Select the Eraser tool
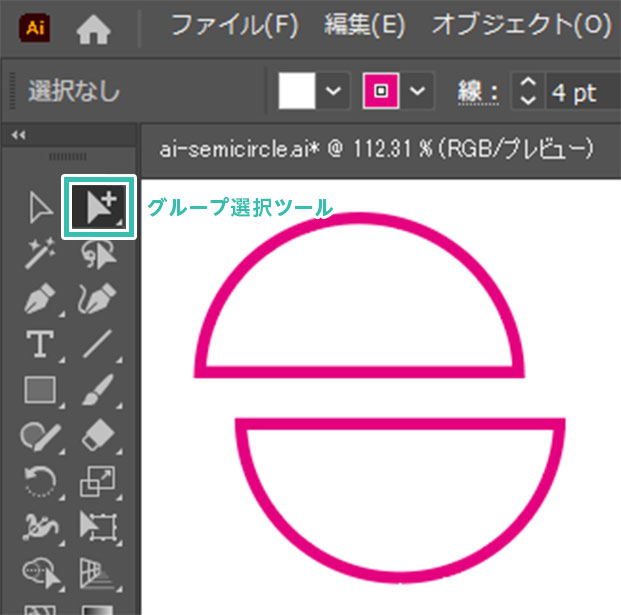 (x=98, y=435)
